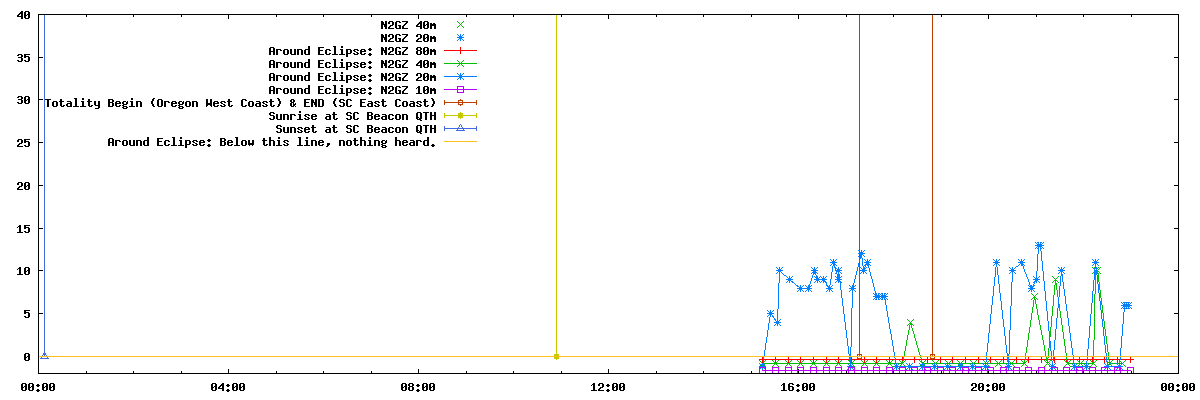Click the red plus line sample for 80m
1200x400 pixels.
click(x=460, y=51)
